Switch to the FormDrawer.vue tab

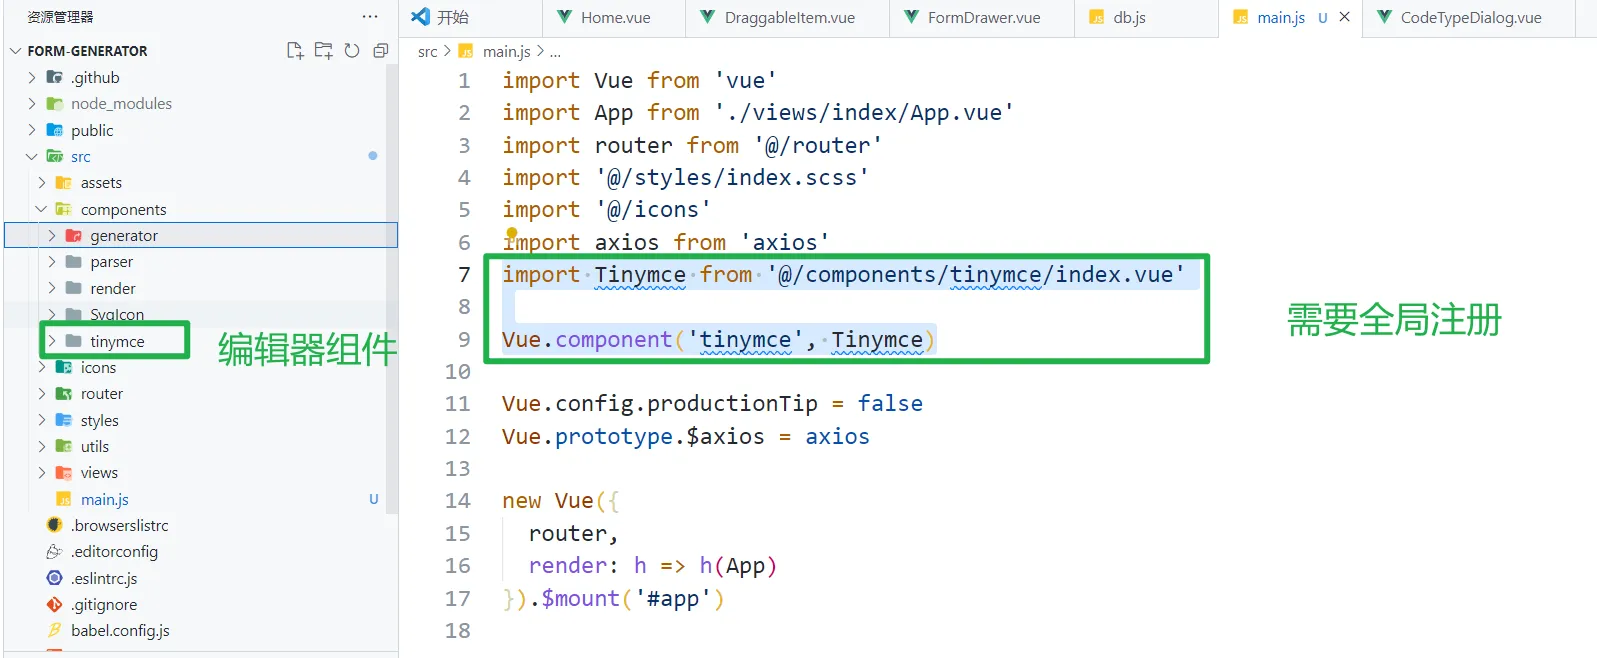tap(983, 18)
